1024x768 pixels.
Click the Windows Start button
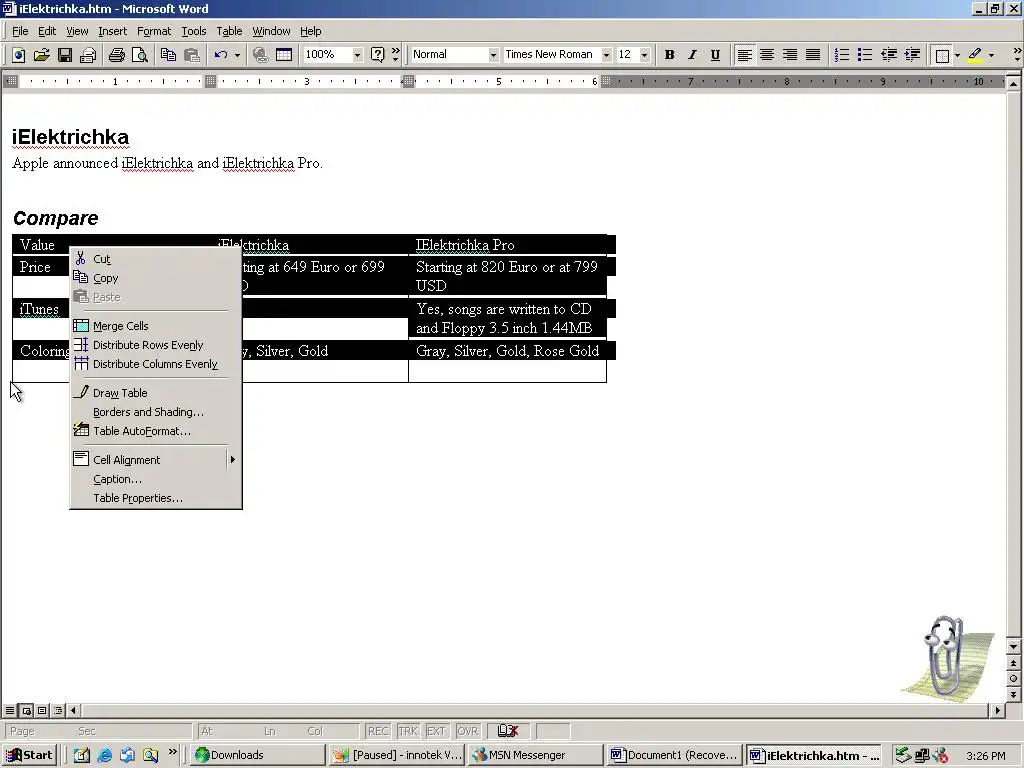30,755
